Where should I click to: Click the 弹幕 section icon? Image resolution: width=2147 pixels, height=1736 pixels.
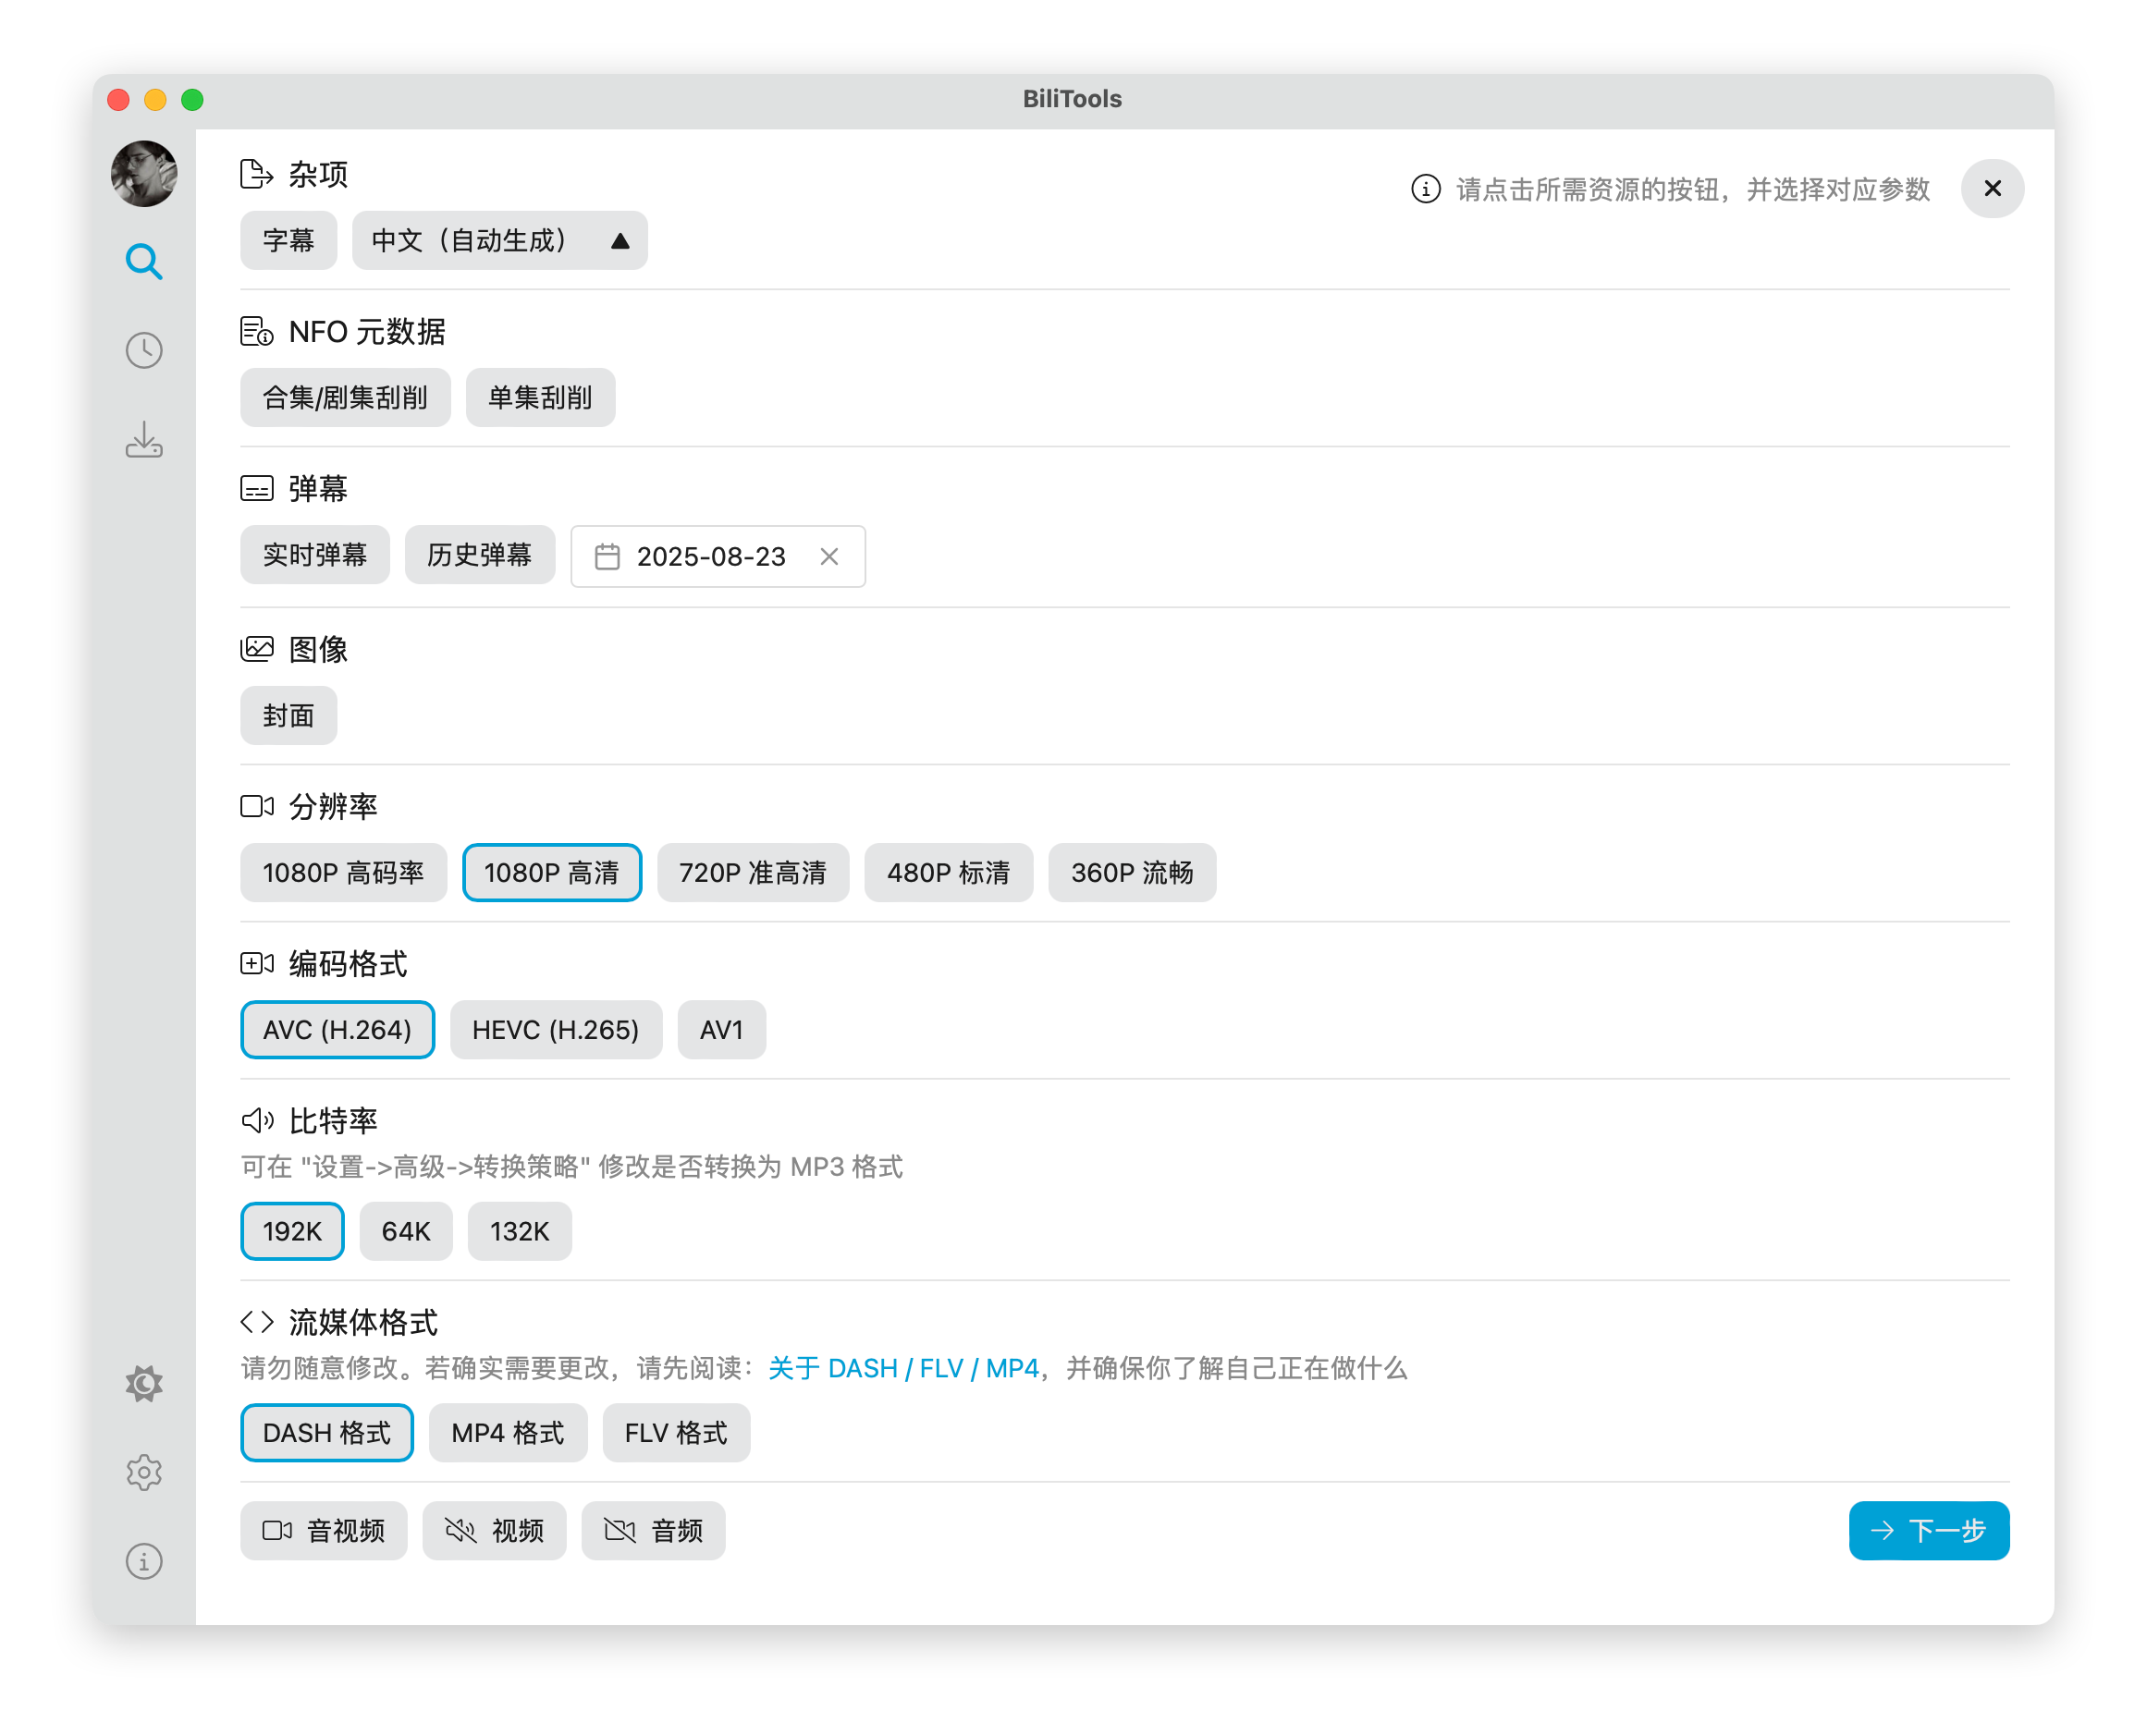257,489
